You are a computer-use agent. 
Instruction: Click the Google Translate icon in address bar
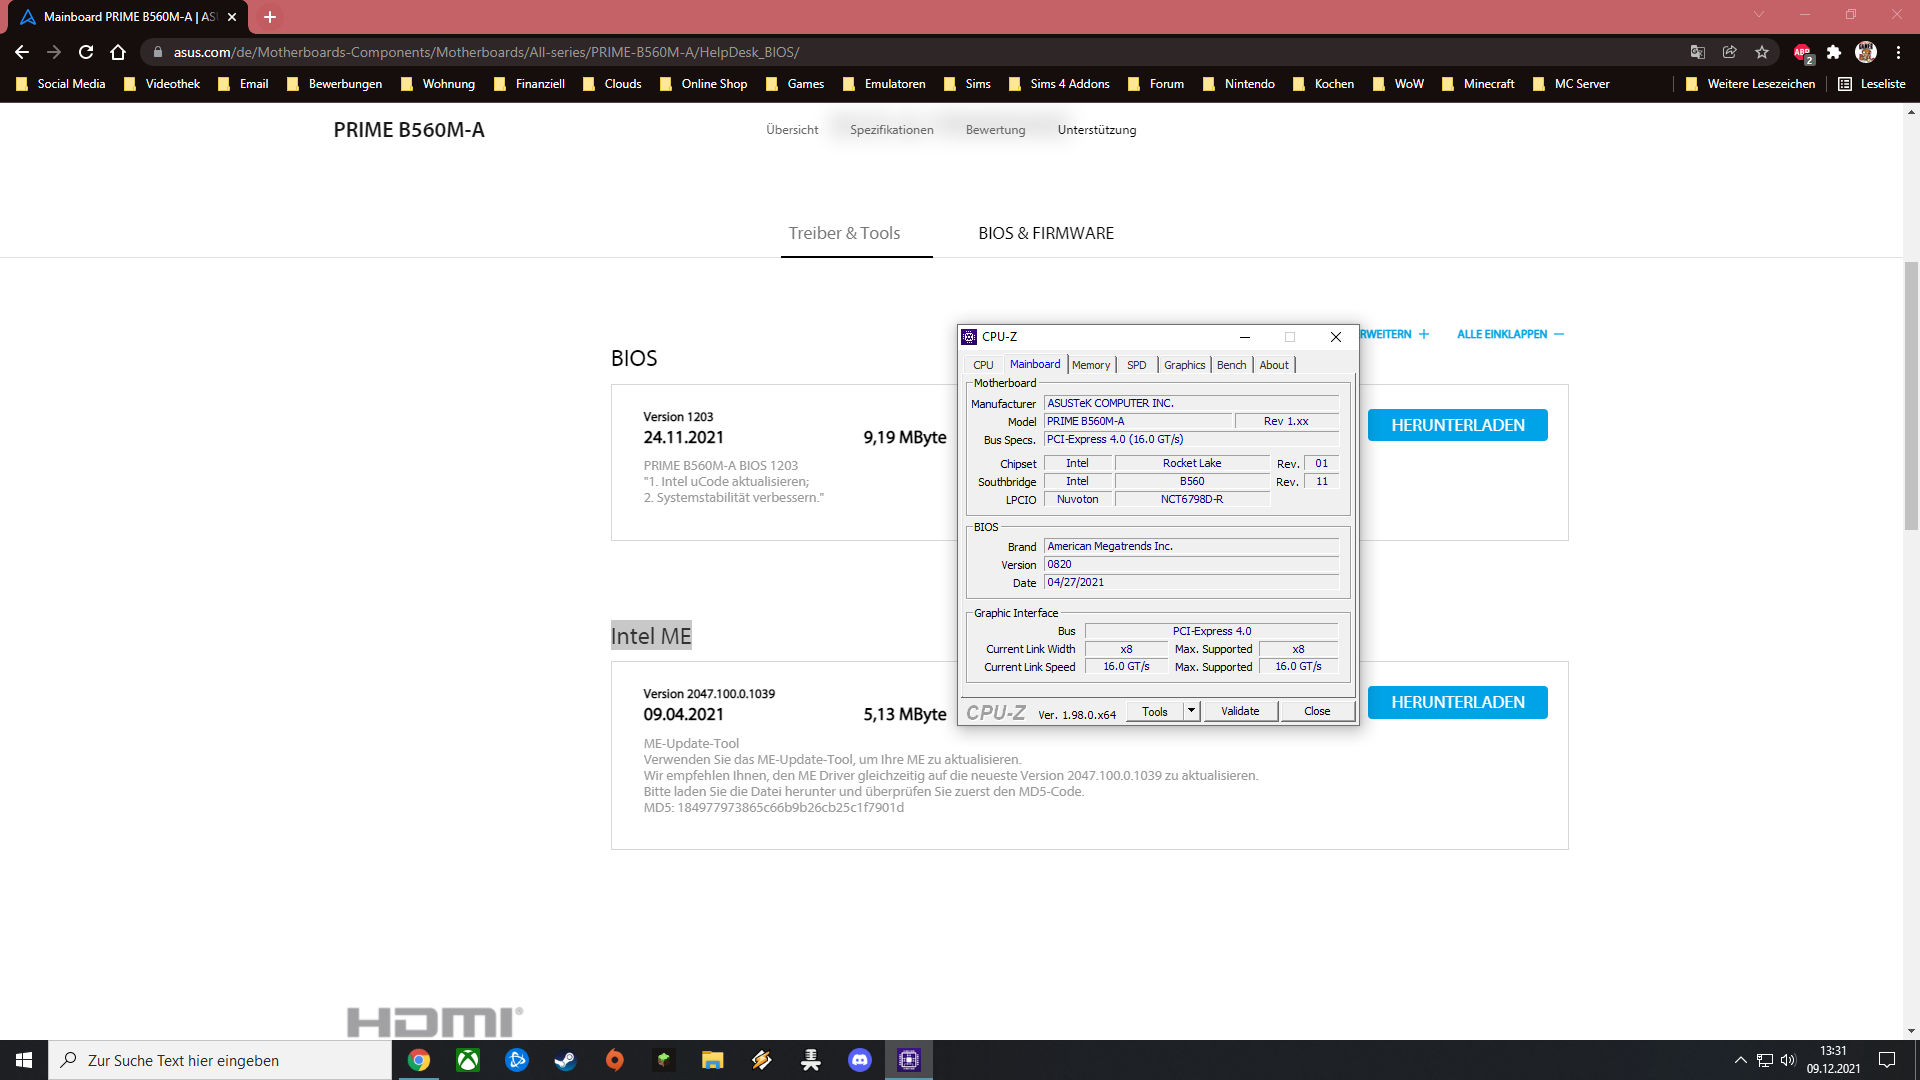[1698, 52]
